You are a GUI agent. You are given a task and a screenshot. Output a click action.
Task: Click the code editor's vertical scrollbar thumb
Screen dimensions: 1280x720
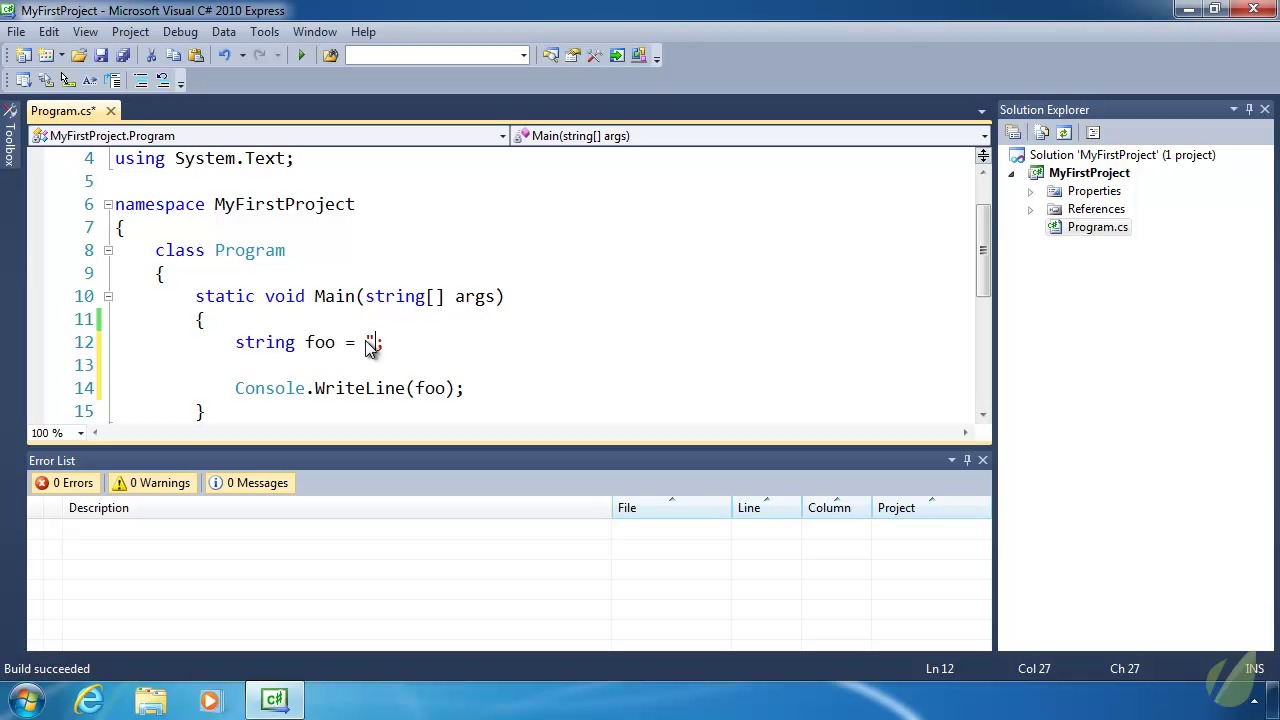pyautogui.click(x=983, y=250)
